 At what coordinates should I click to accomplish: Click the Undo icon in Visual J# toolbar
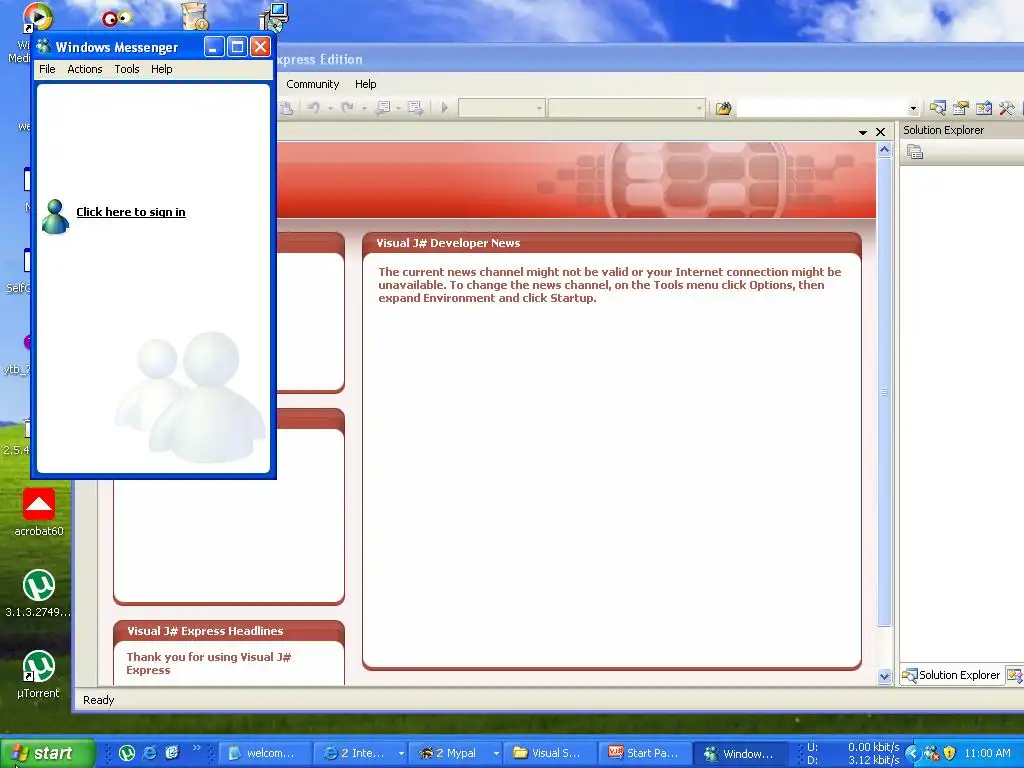click(313, 108)
